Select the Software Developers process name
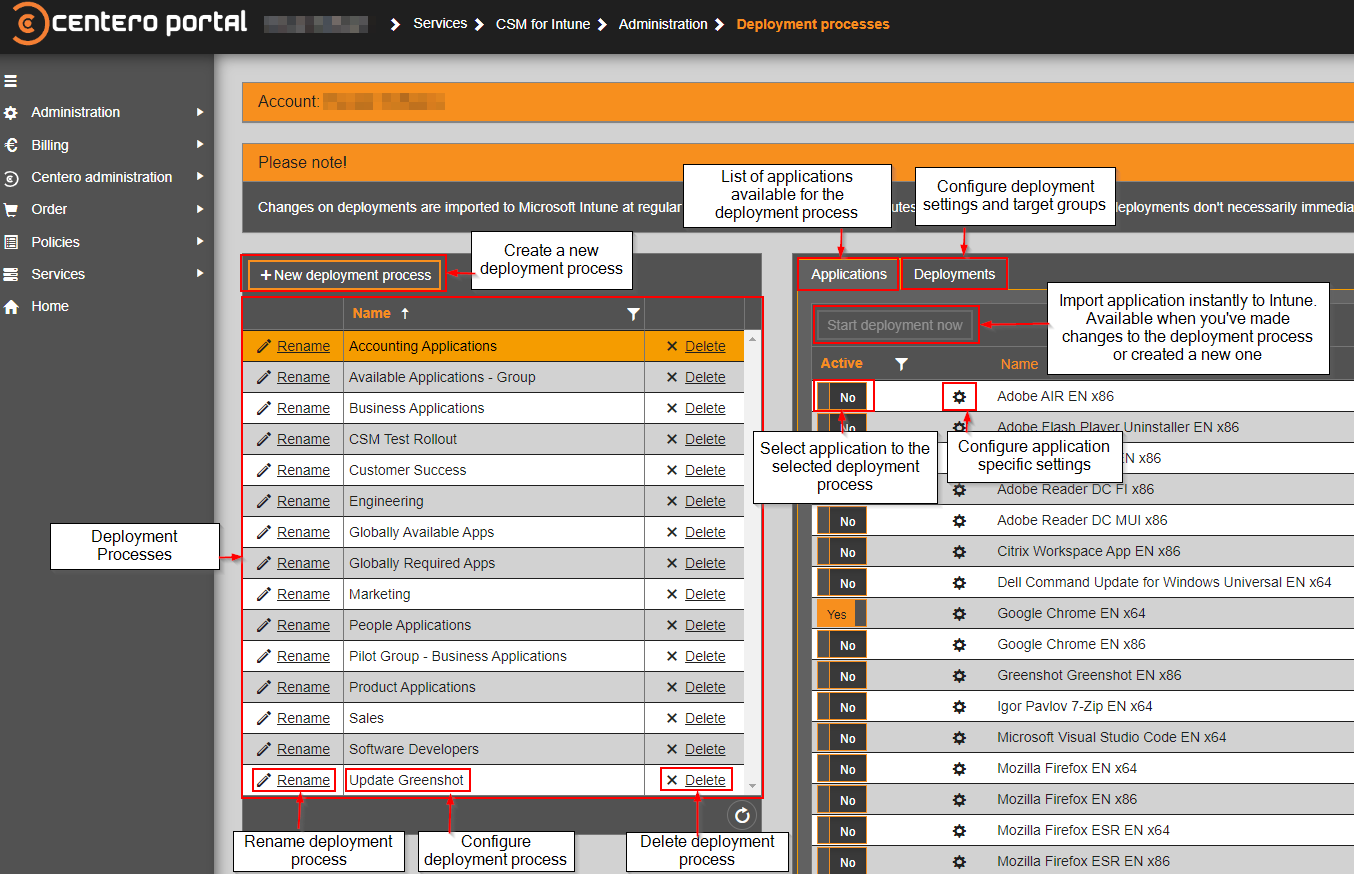Image resolution: width=1354 pixels, height=874 pixels. 414,749
